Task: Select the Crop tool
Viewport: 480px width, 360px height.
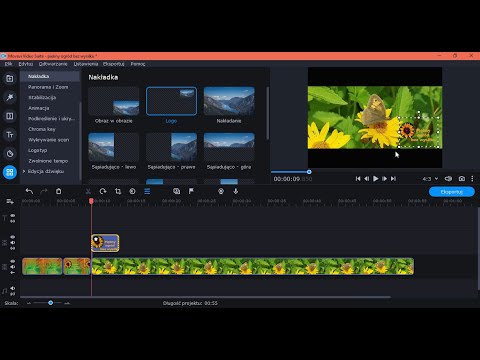Action: coord(118,191)
